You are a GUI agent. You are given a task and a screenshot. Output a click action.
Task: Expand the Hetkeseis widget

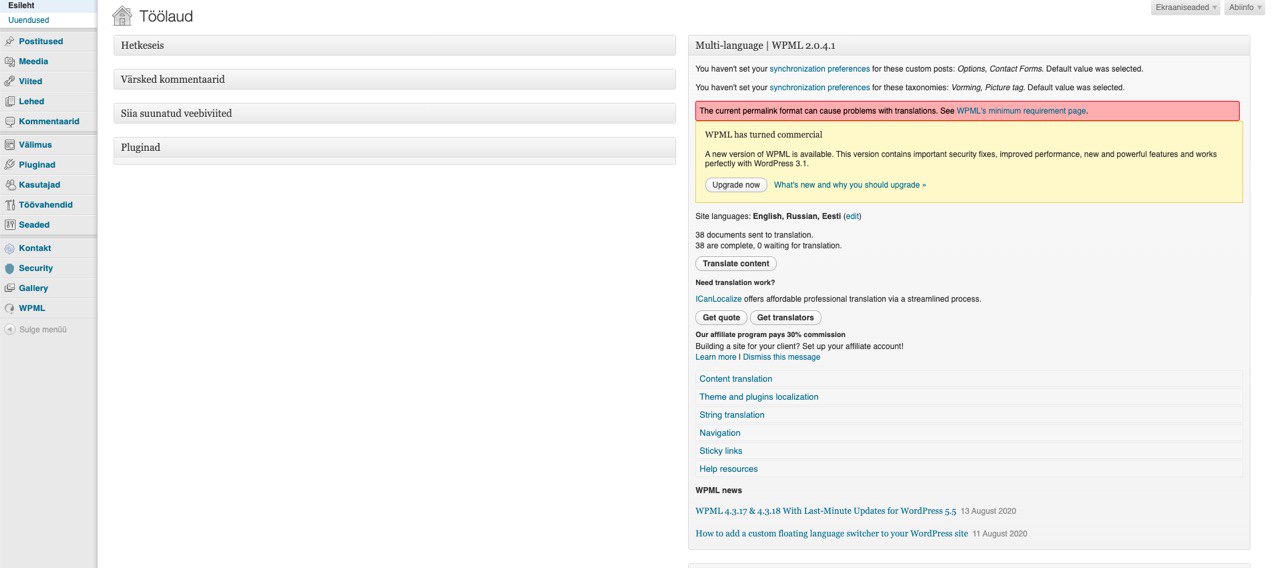click(x=395, y=45)
